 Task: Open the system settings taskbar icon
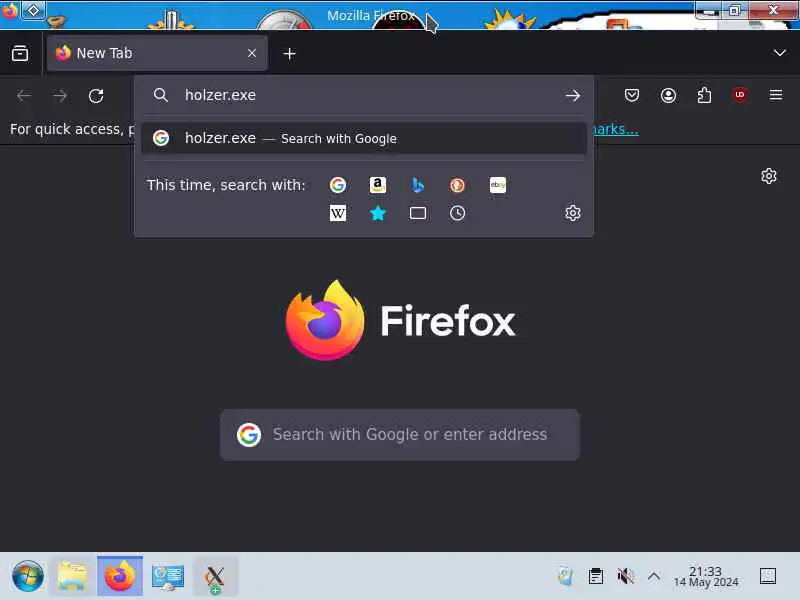167,577
